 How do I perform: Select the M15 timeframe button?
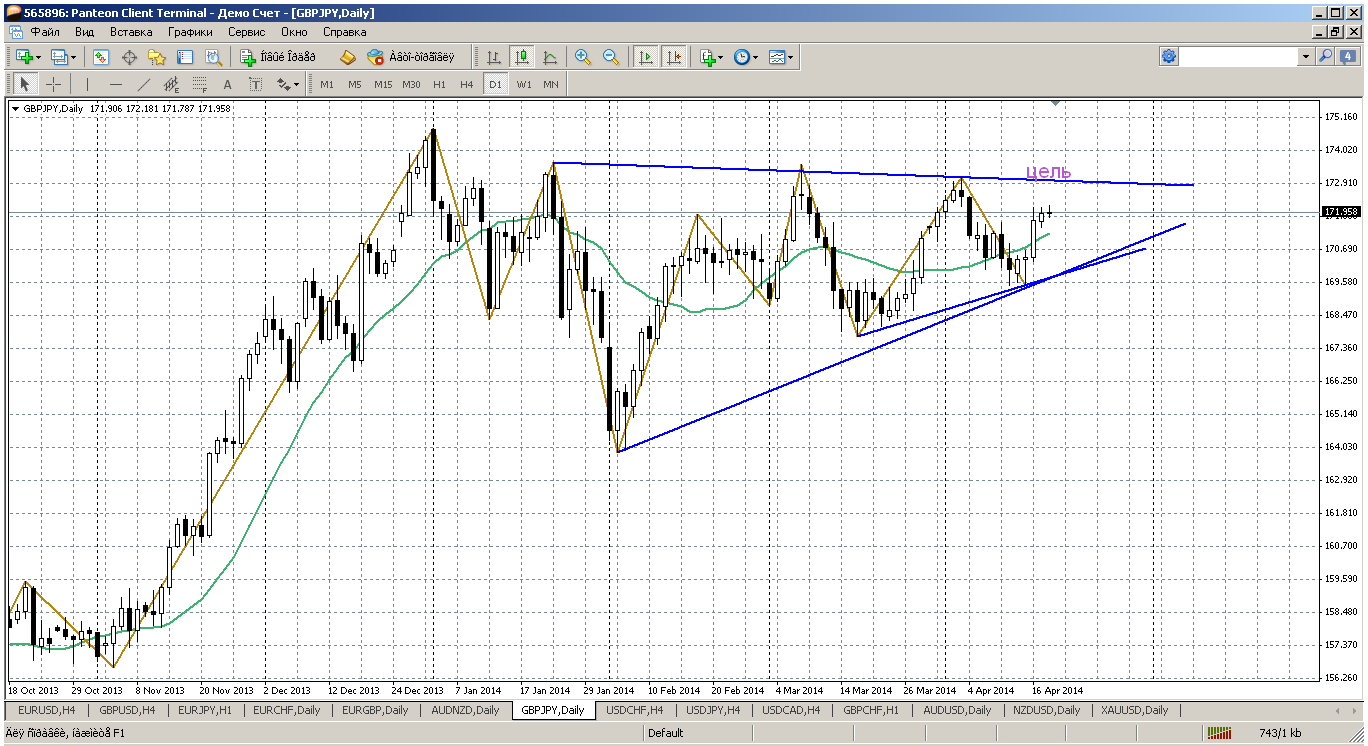coord(383,84)
